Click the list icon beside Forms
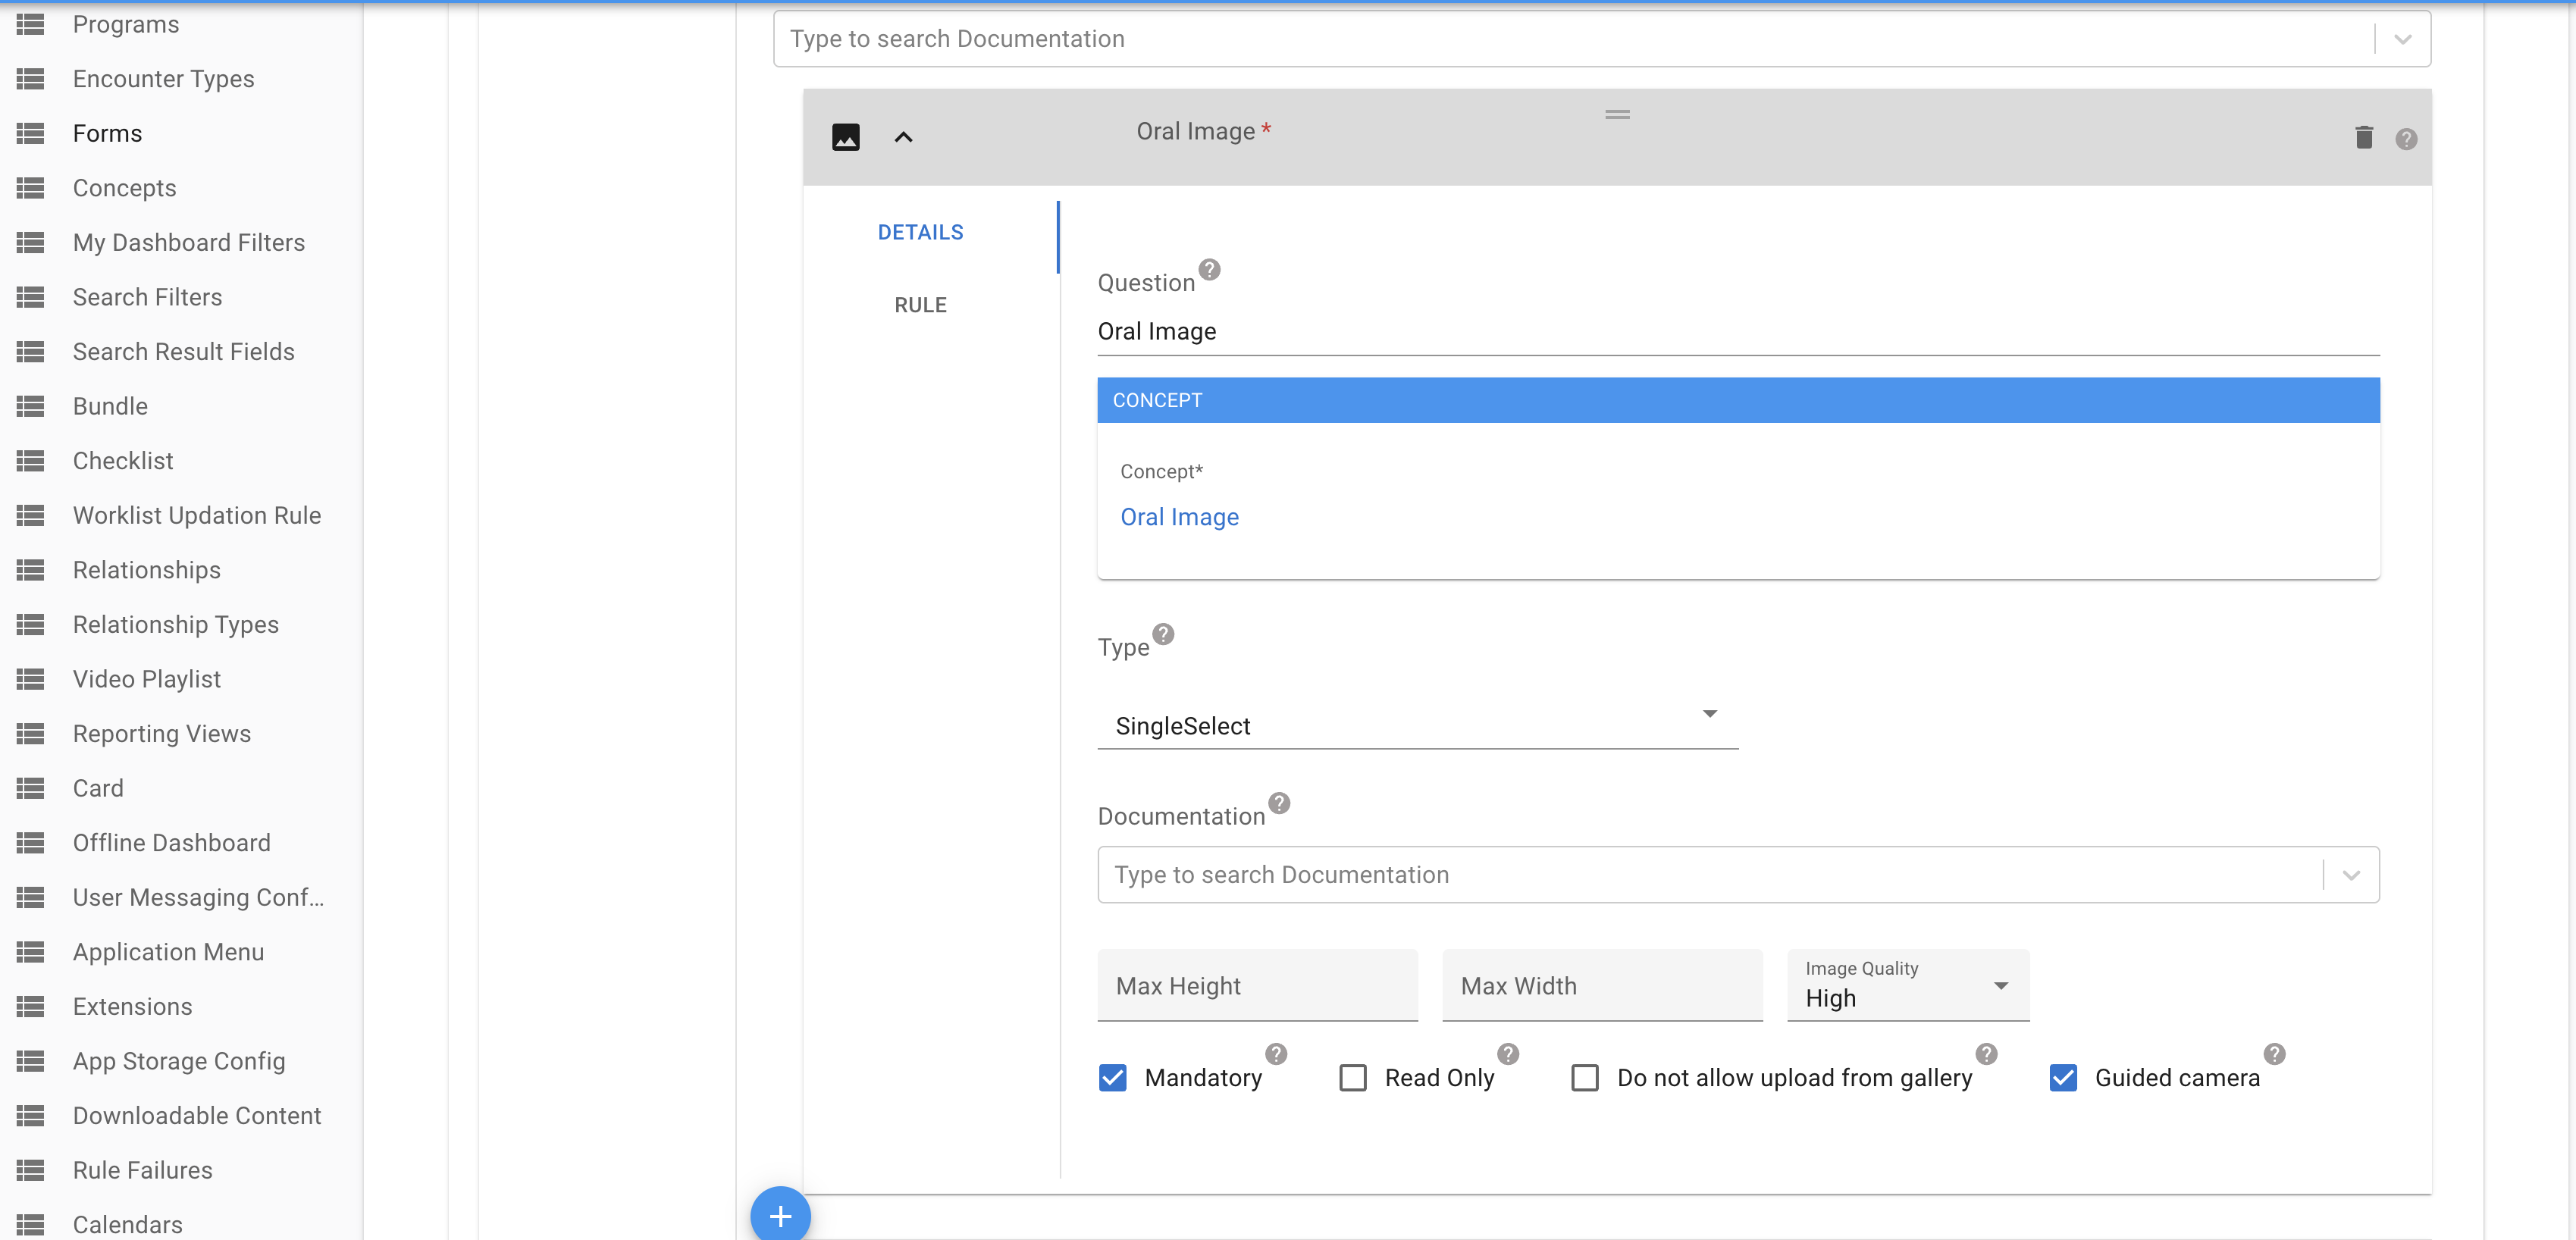The width and height of the screenshot is (2576, 1240). 31,133
